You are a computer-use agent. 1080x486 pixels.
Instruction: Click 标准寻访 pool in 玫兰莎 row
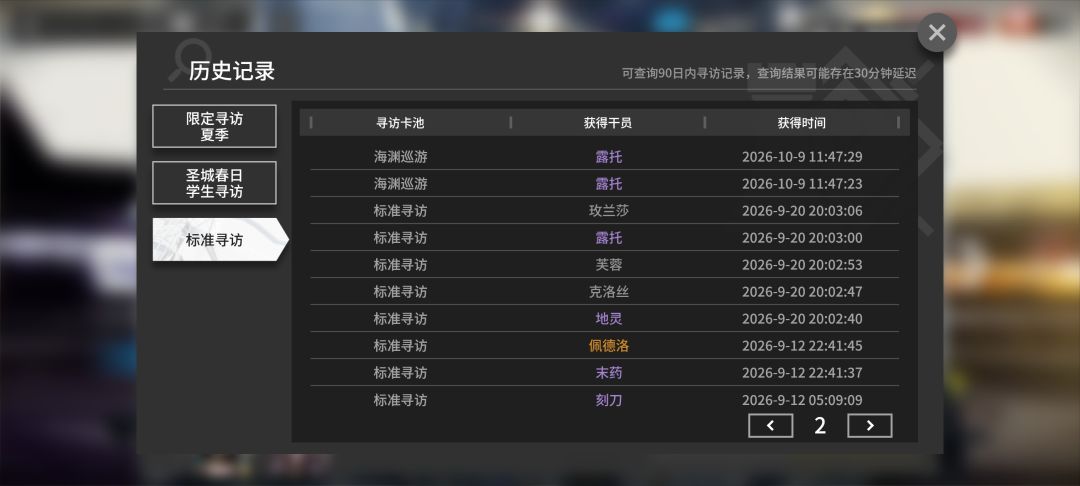point(400,211)
